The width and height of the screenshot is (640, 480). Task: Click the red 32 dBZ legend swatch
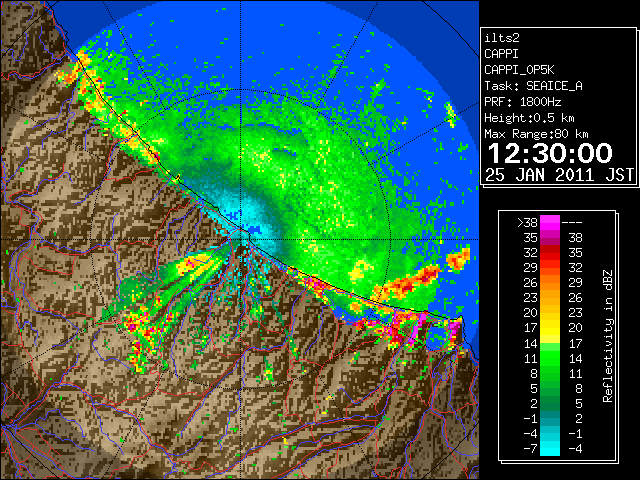[550, 252]
